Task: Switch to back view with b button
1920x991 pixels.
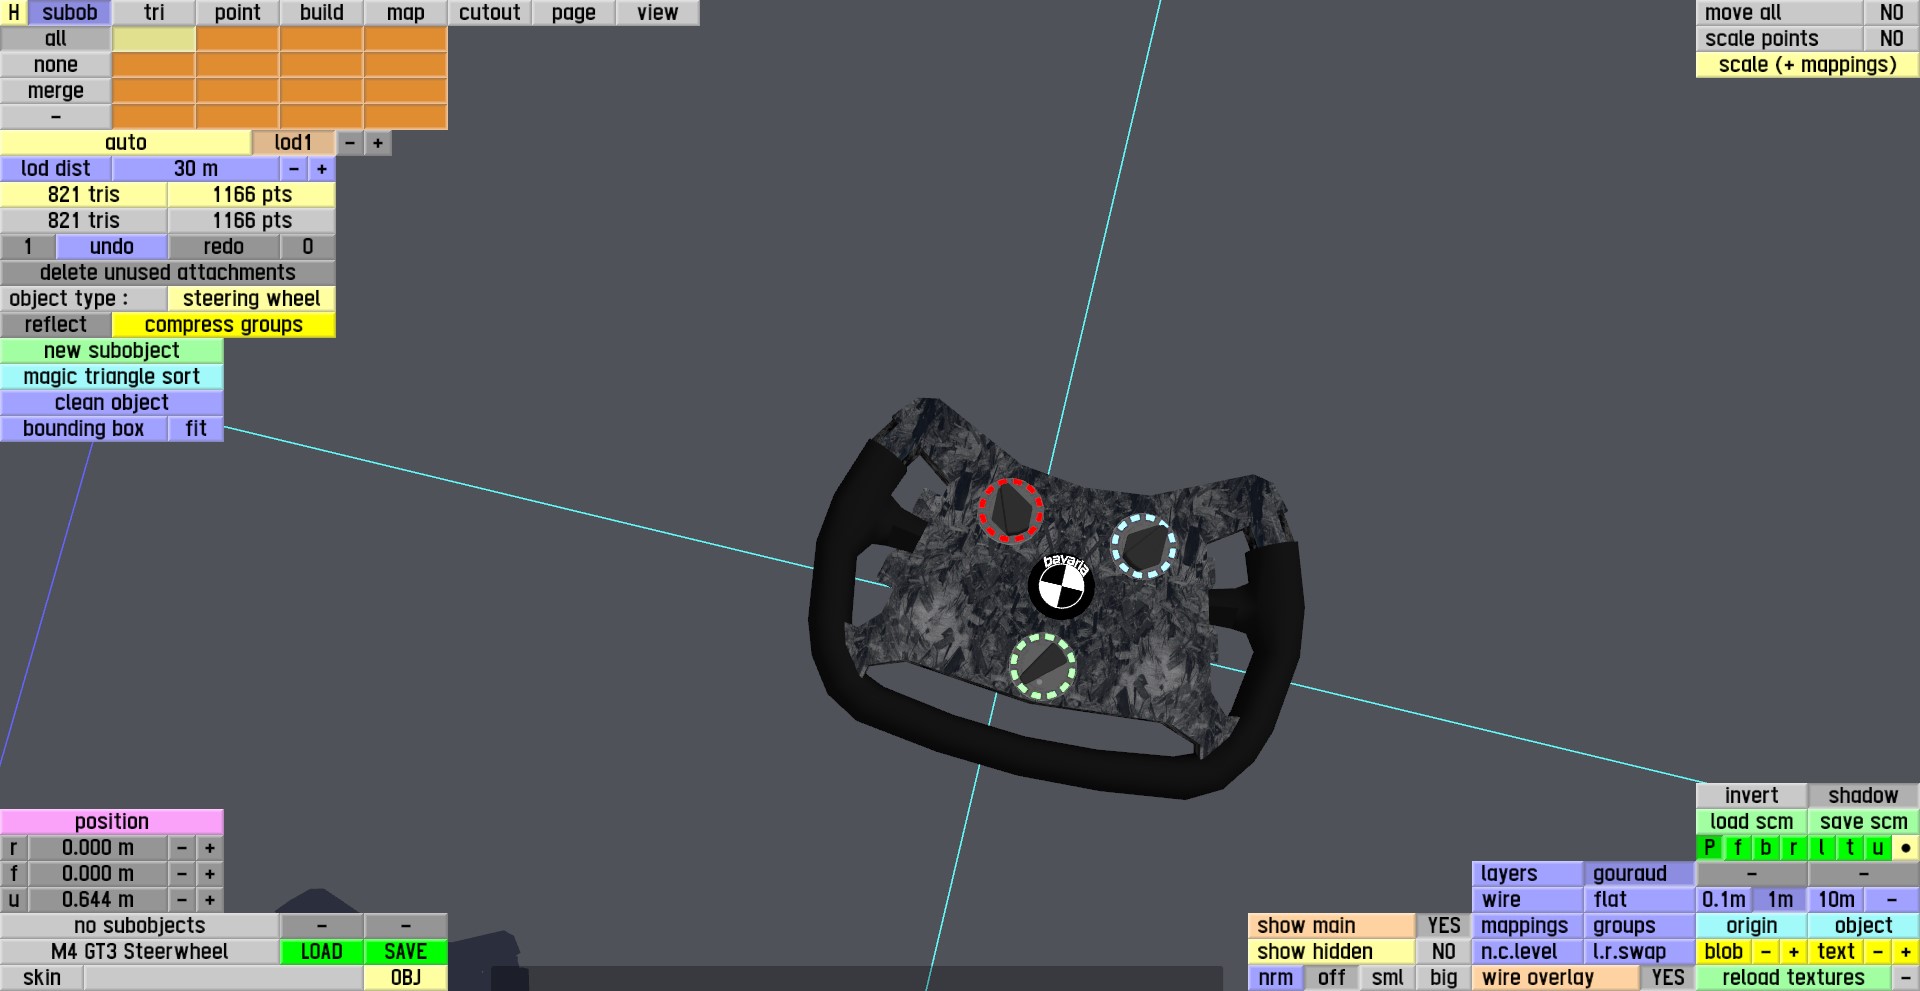Action: pos(1765,848)
